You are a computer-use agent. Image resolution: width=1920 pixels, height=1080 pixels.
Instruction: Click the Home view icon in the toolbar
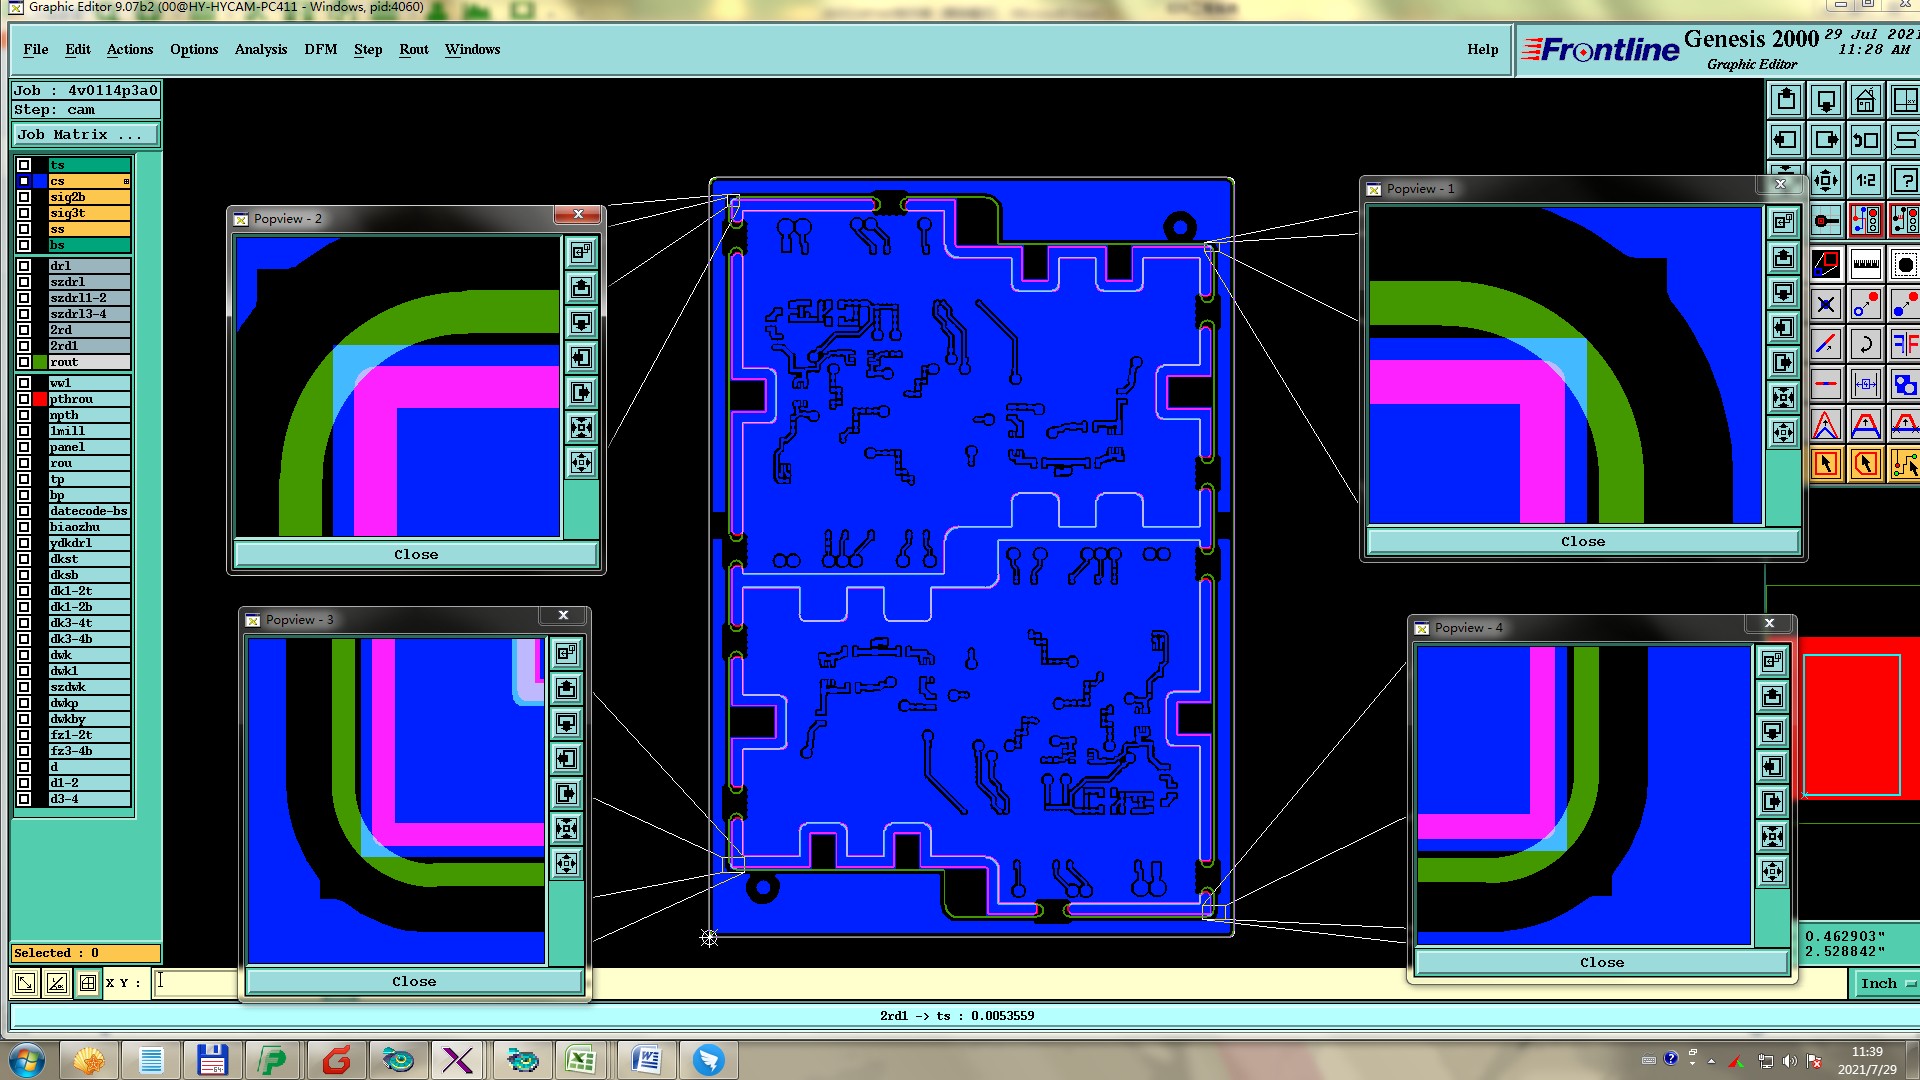(1865, 101)
